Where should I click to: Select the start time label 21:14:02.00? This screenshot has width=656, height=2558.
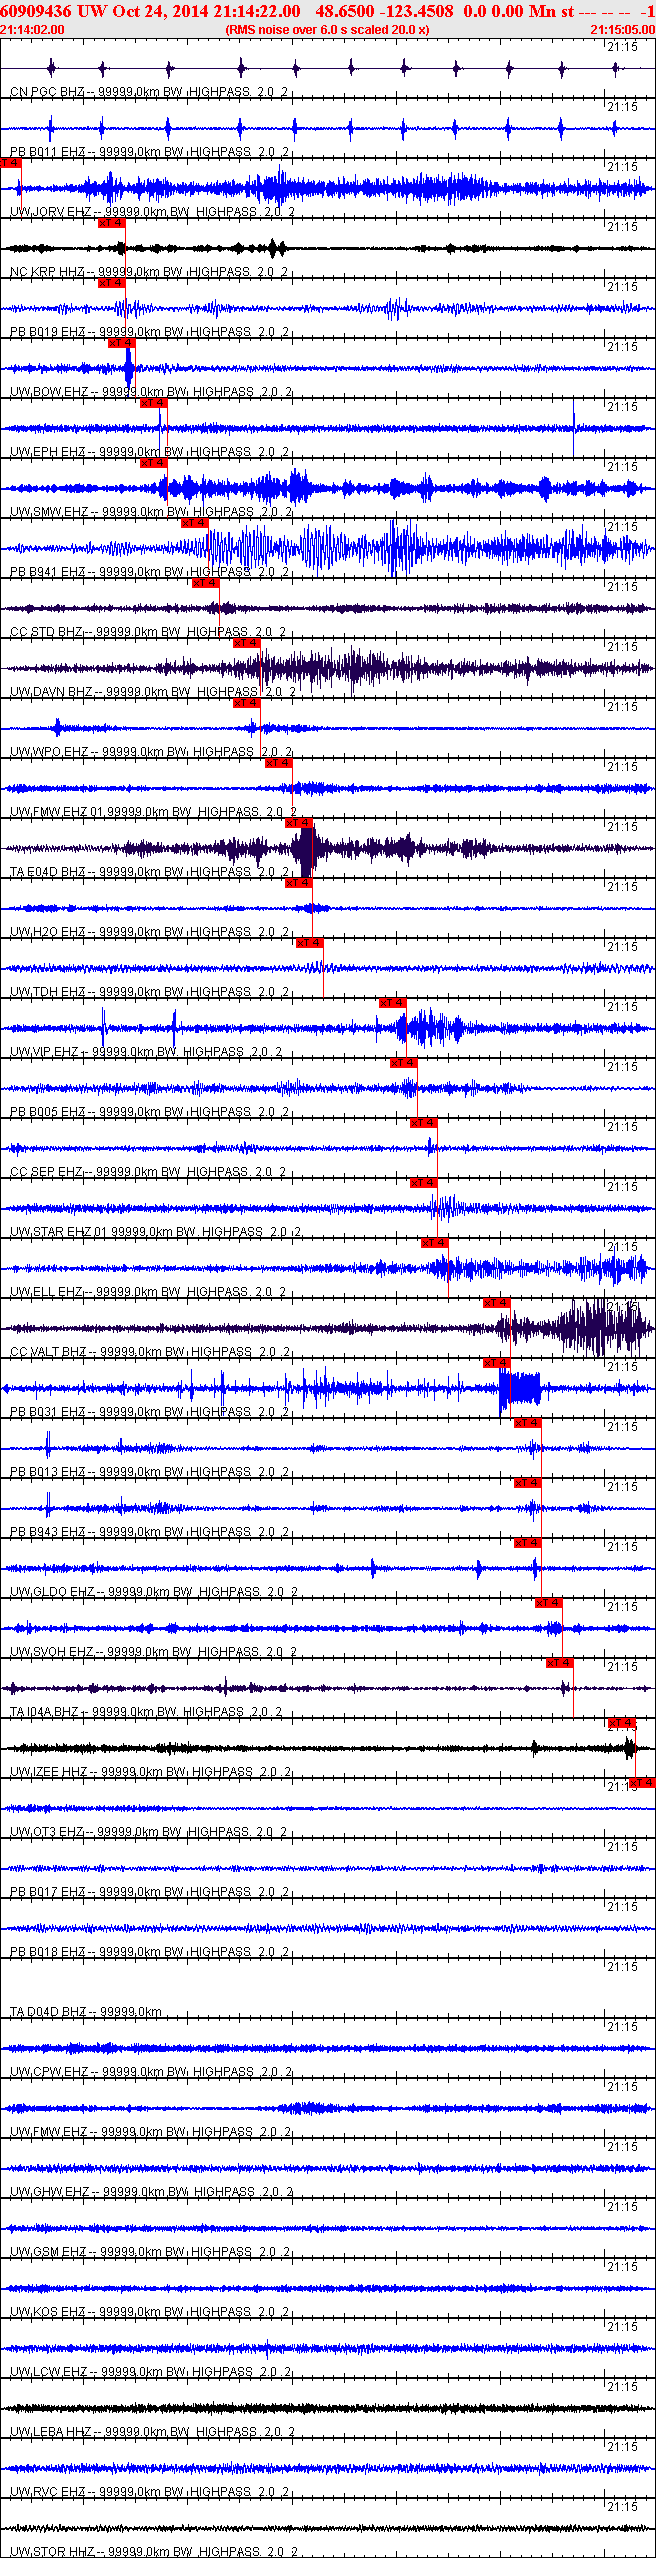click(33, 30)
